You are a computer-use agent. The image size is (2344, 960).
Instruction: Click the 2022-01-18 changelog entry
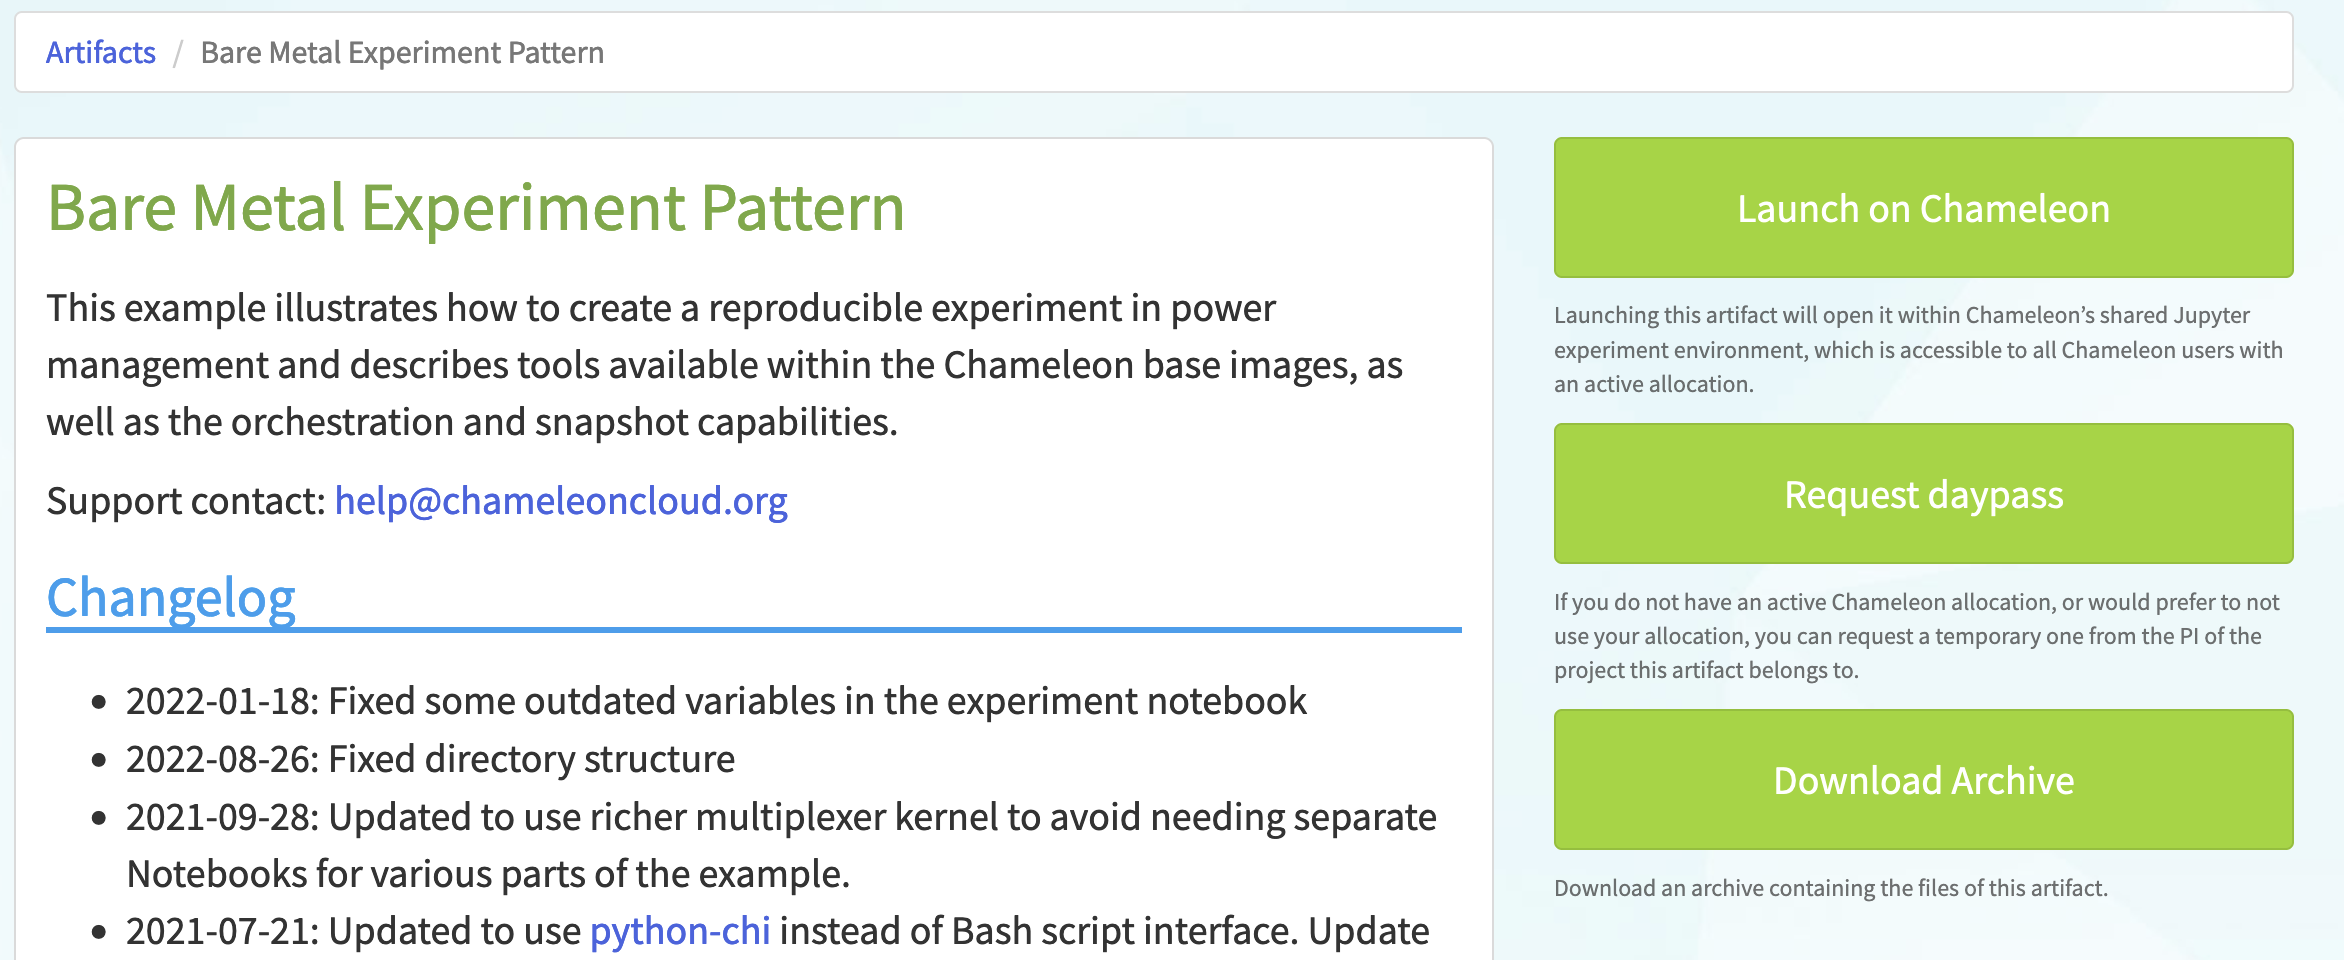716,701
